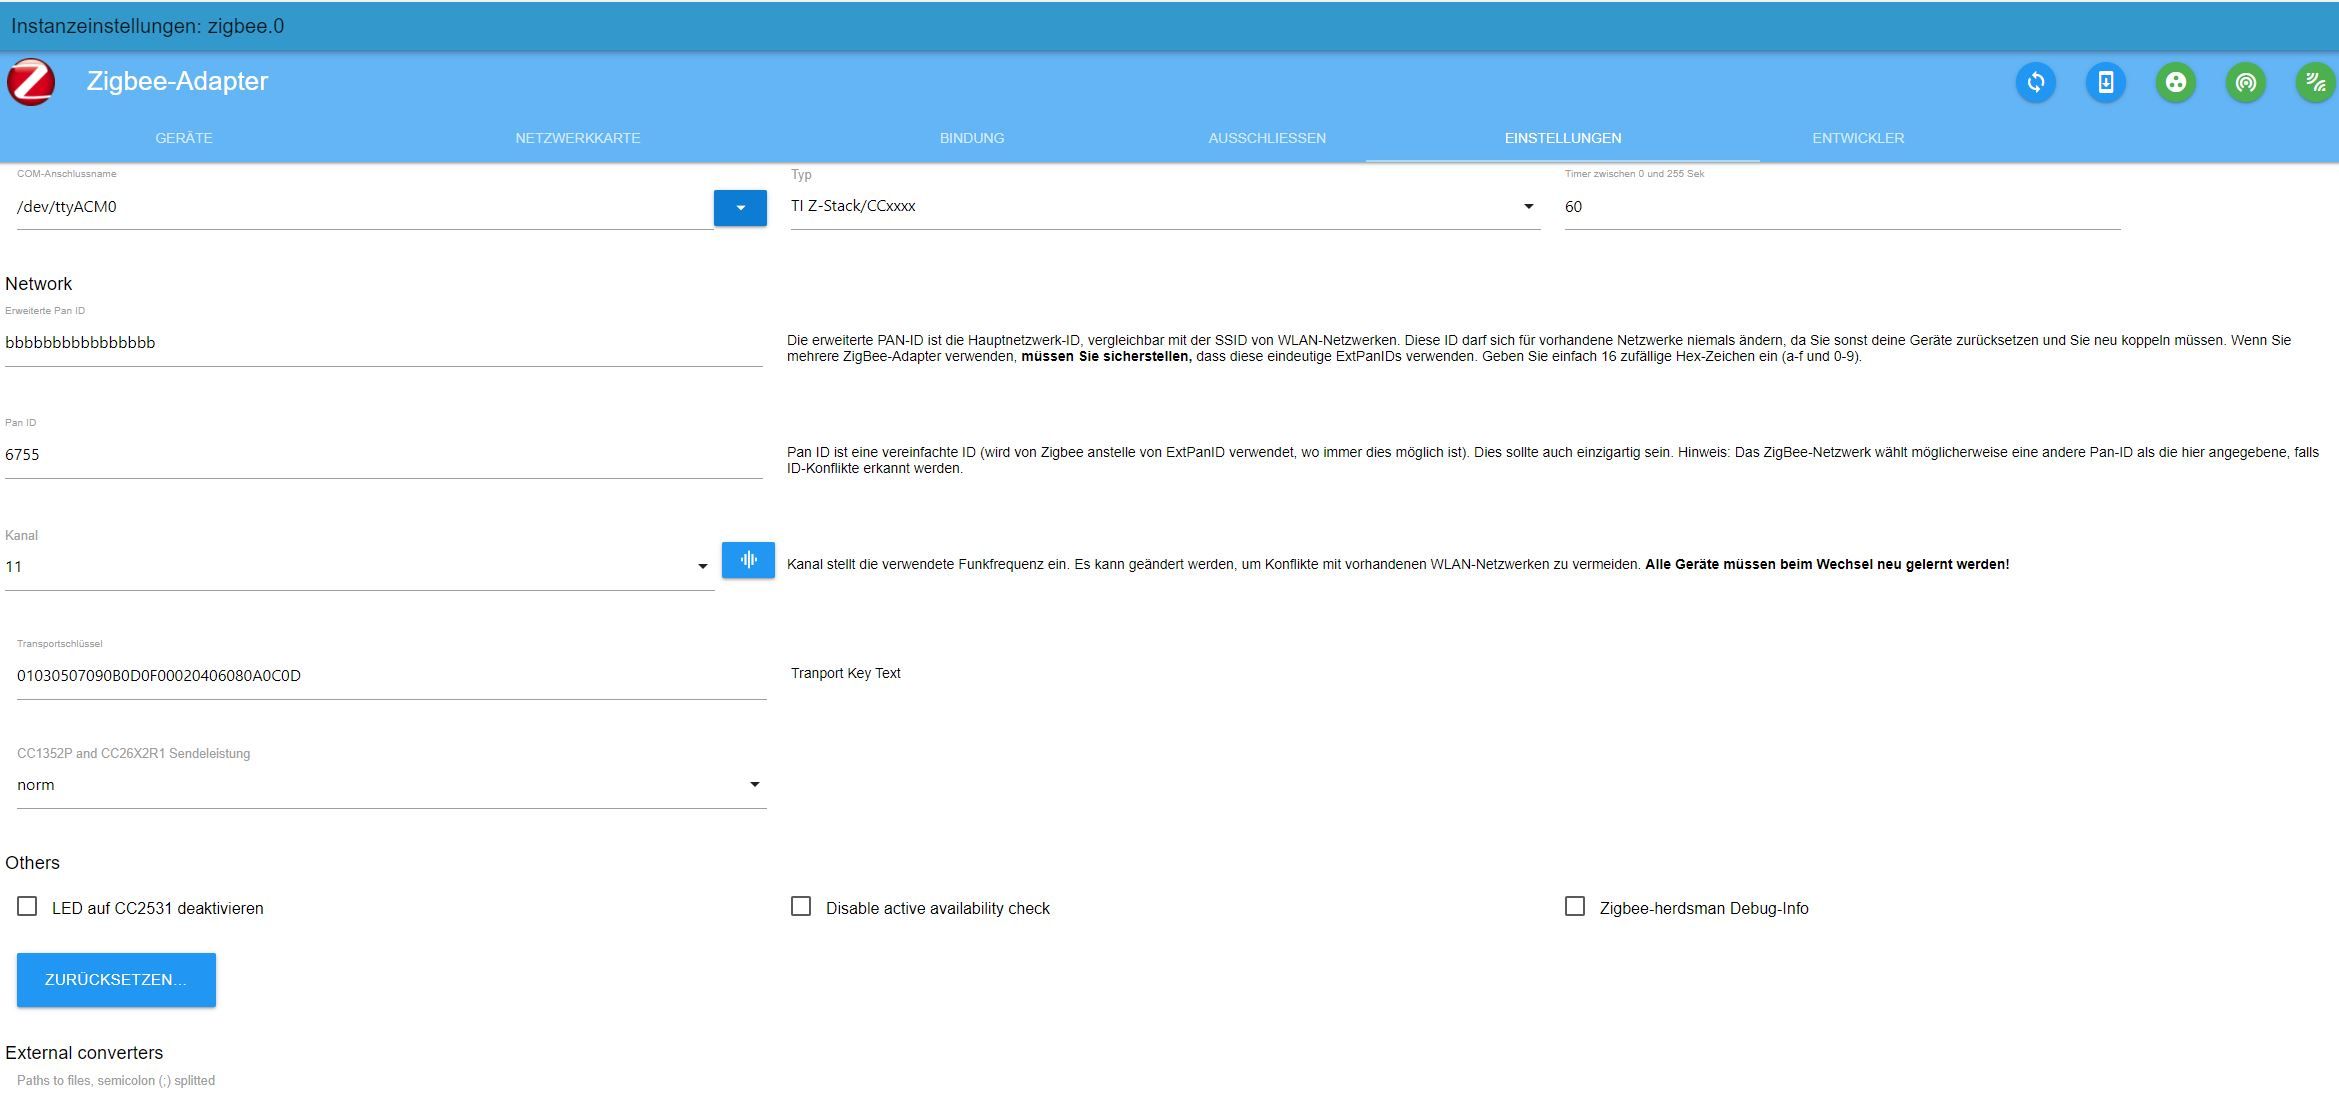Click the circular refresh arrows icon
Viewport: 2339px width, 1099px height.
click(x=2035, y=82)
